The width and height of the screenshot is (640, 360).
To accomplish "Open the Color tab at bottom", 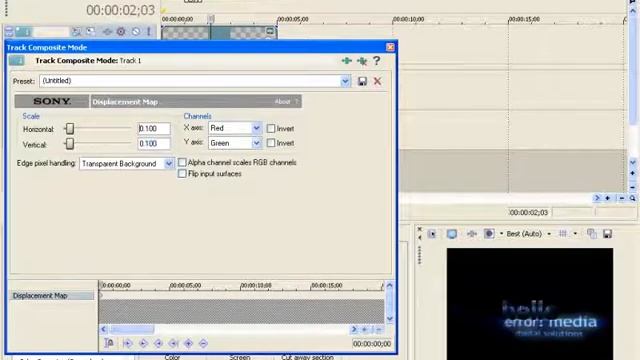I will [x=172, y=357].
